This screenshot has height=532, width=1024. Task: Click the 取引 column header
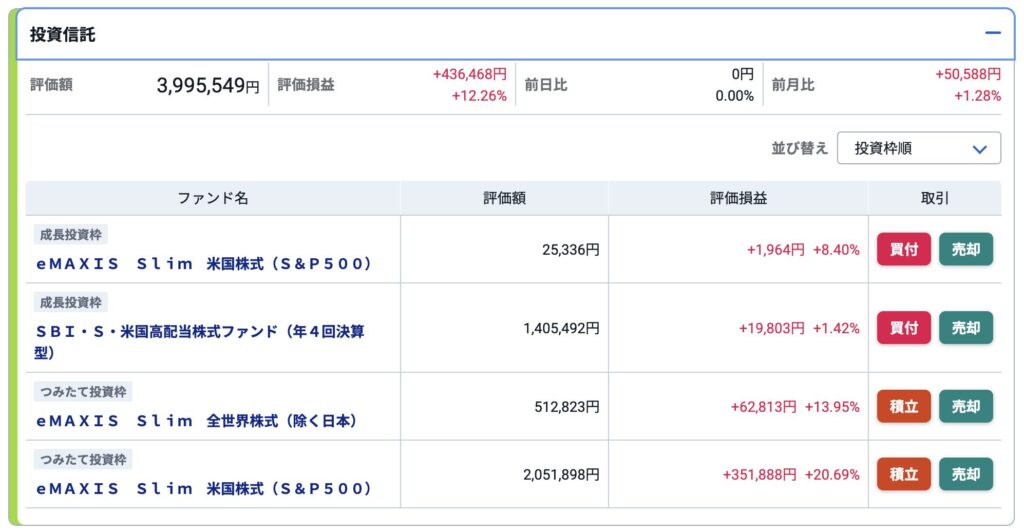pos(934,198)
